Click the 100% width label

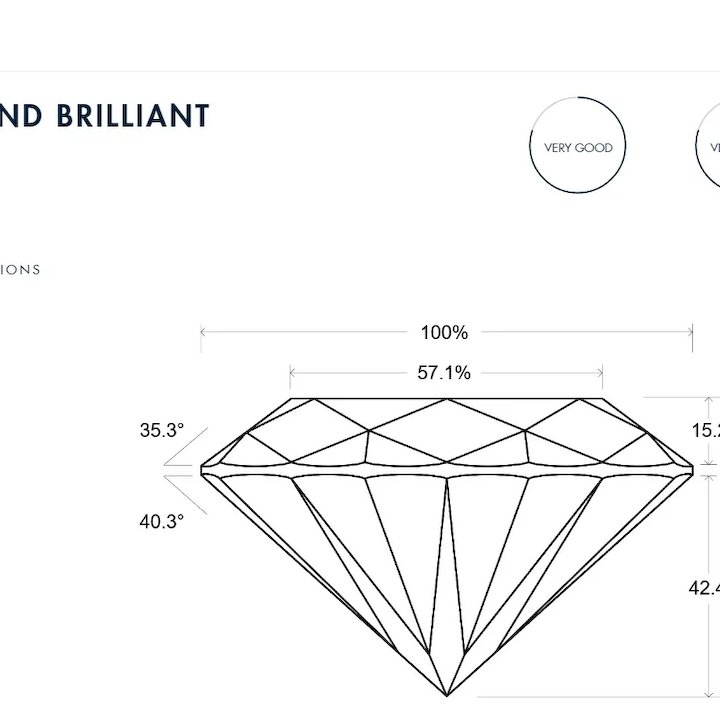(444, 332)
